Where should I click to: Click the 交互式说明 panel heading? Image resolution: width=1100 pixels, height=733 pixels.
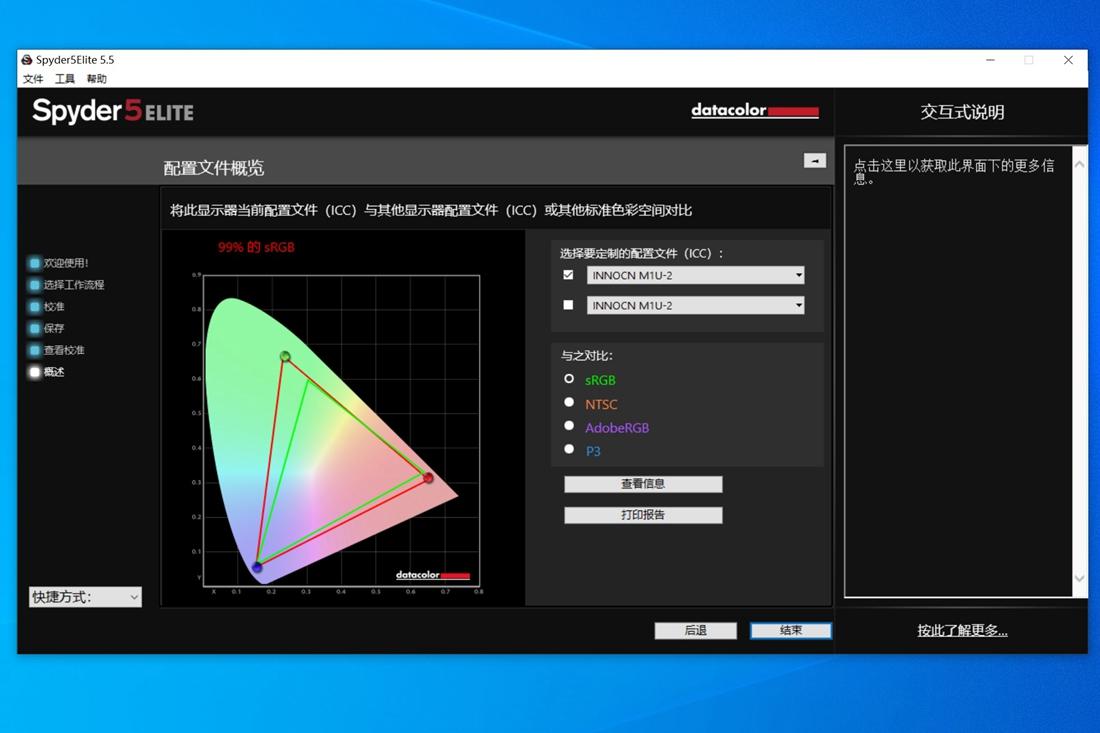click(x=962, y=112)
